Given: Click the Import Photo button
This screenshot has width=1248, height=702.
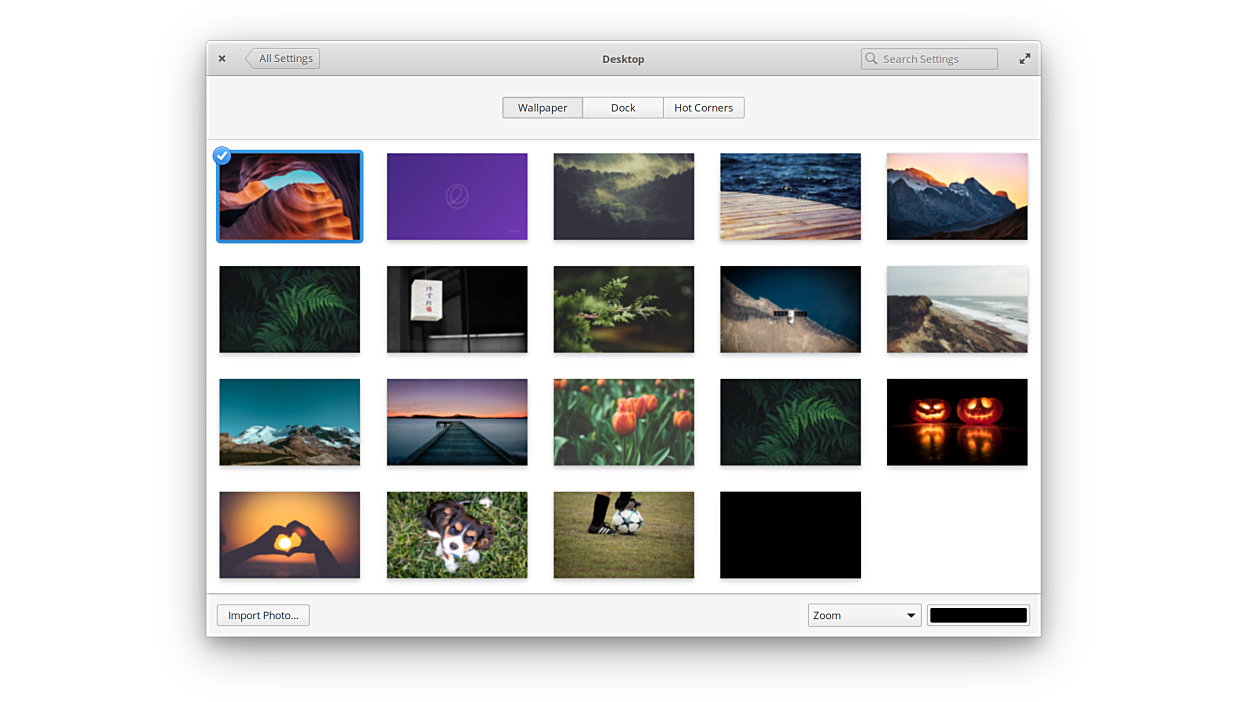Looking at the screenshot, I should tap(263, 615).
